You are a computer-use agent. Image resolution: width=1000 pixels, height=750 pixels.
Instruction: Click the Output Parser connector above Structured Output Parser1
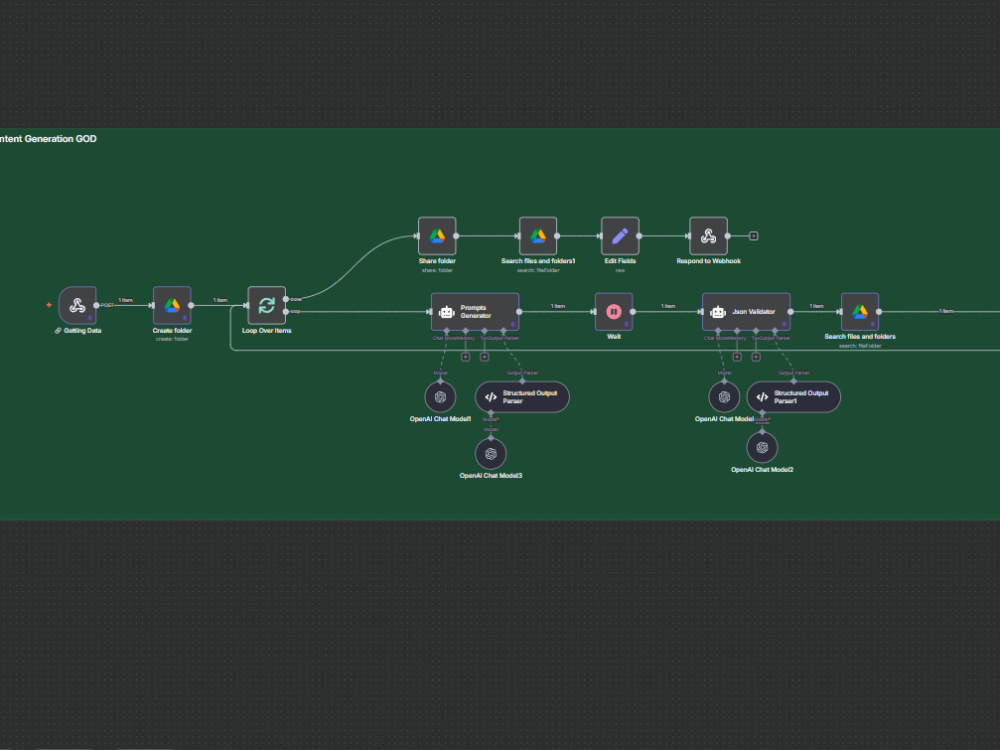[x=793, y=381]
